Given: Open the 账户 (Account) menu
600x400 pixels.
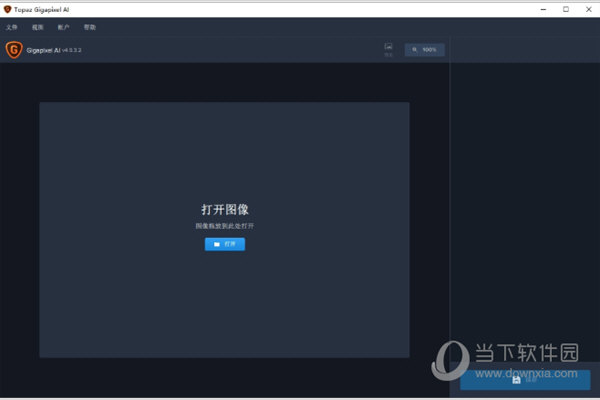Looking at the screenshot, I should point(63,27).
